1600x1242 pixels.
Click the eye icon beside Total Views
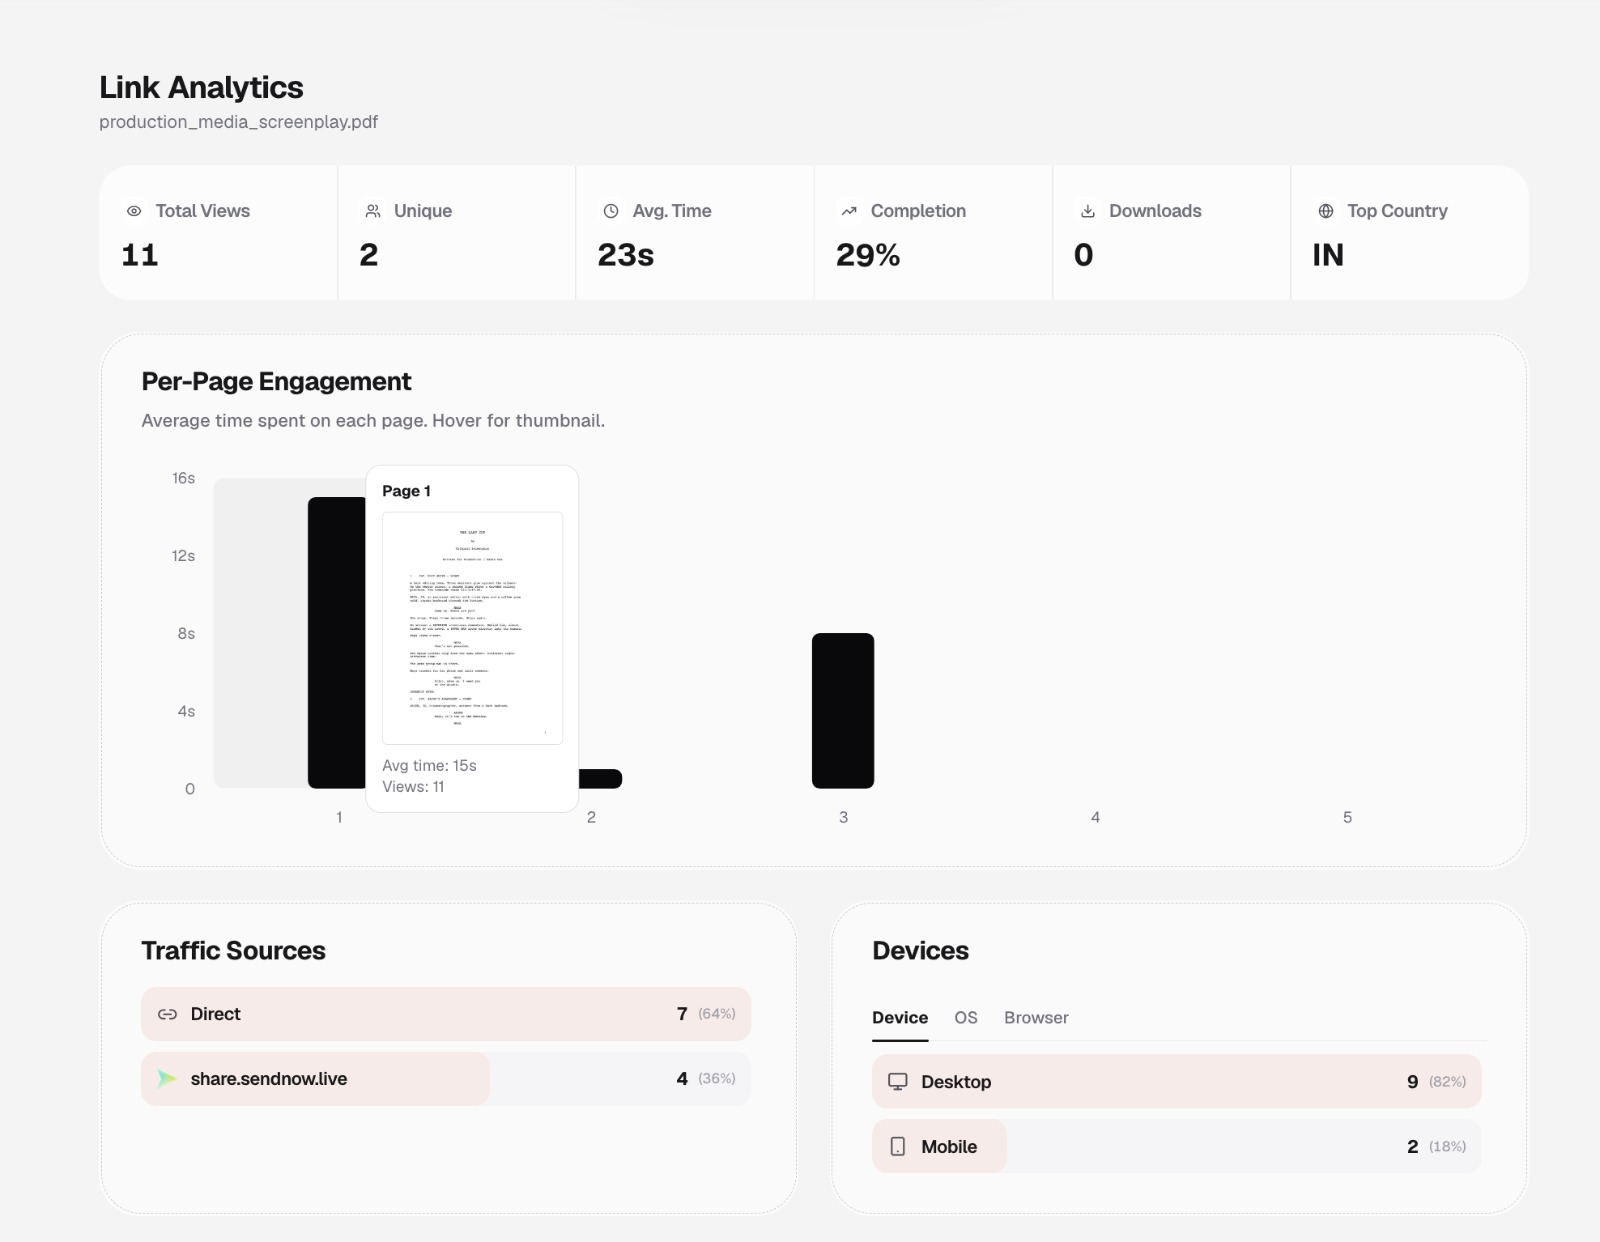pos(134,211)
